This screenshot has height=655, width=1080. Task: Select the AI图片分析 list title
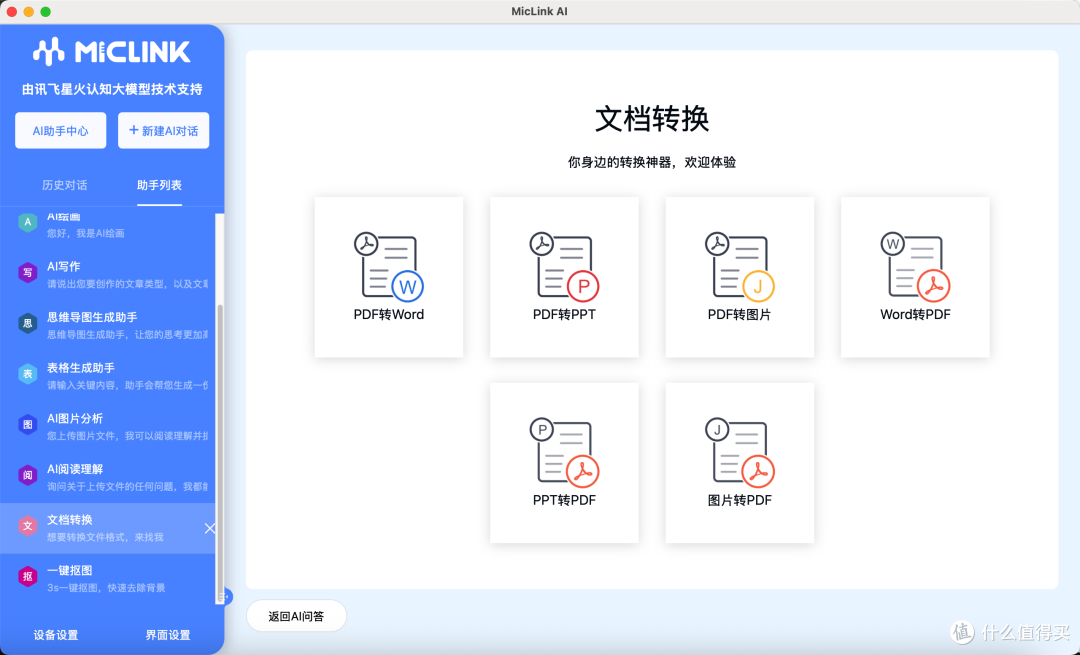(x=75, y=419)
